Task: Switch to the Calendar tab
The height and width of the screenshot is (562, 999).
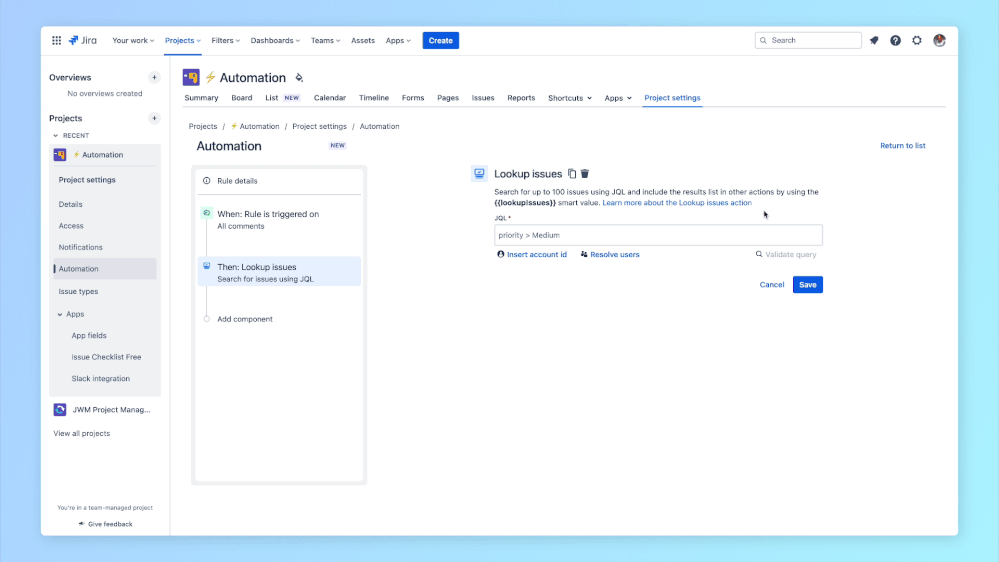Action: coord(330,98)
